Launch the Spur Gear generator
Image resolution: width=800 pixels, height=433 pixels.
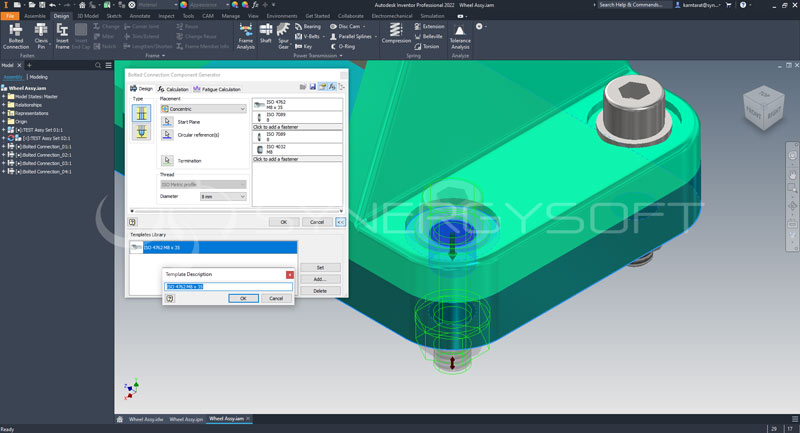283,37
